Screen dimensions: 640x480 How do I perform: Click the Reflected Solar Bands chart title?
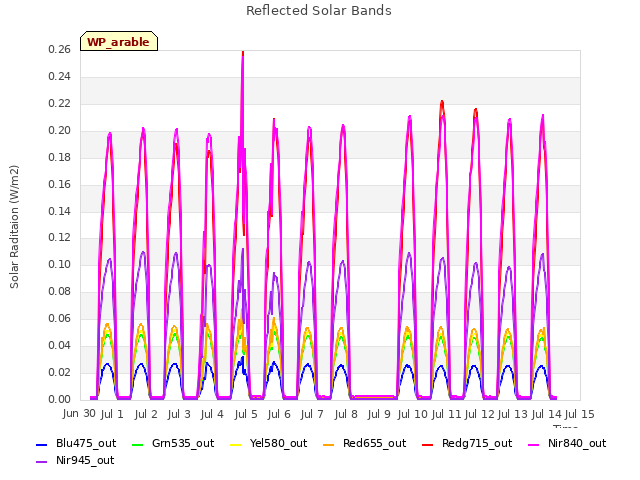[x=319, y=11]
